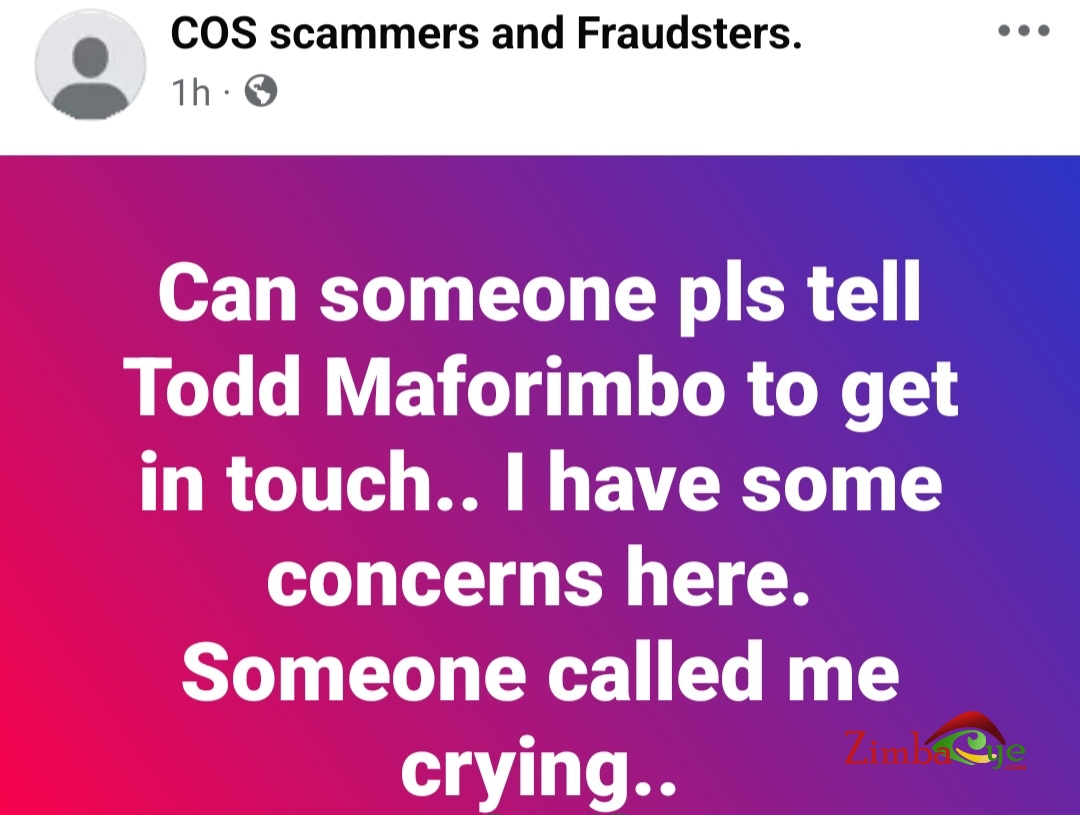Viewport: 1080px width, 815px height.
Task: Click the ZimbaEye watermark logo
Action: [935, 743]
